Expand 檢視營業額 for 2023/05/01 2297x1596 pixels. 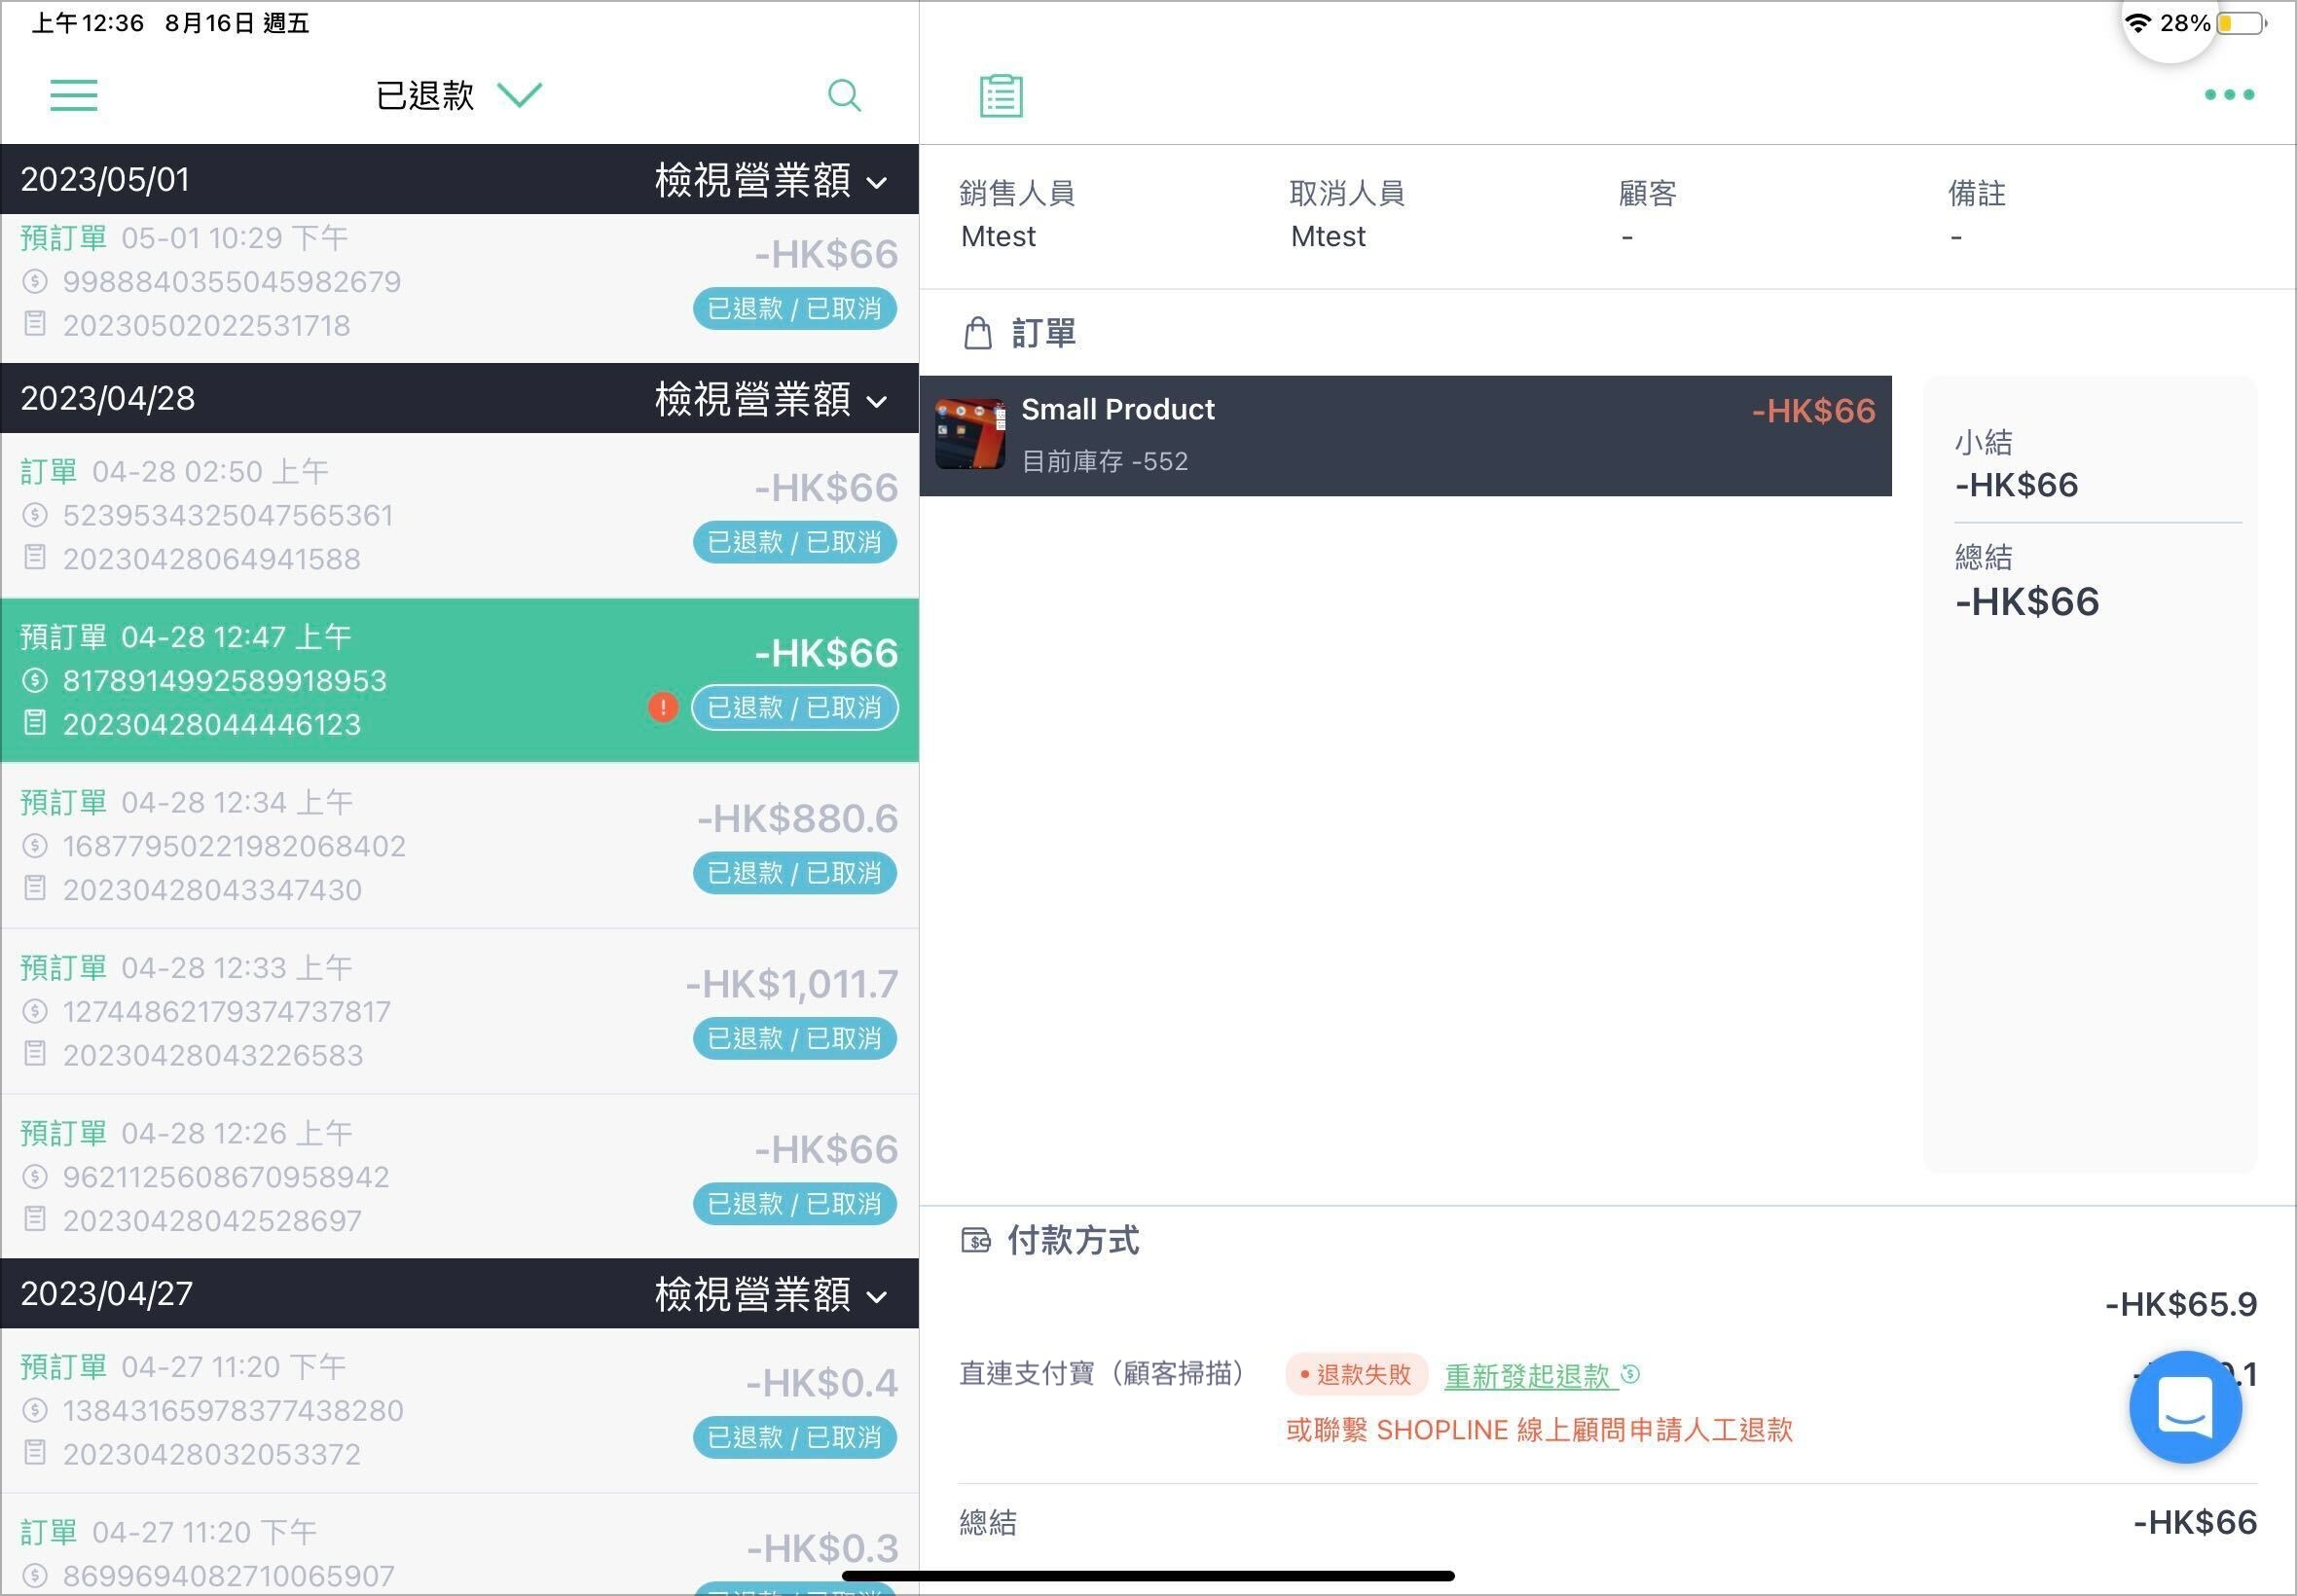(770, 180)
